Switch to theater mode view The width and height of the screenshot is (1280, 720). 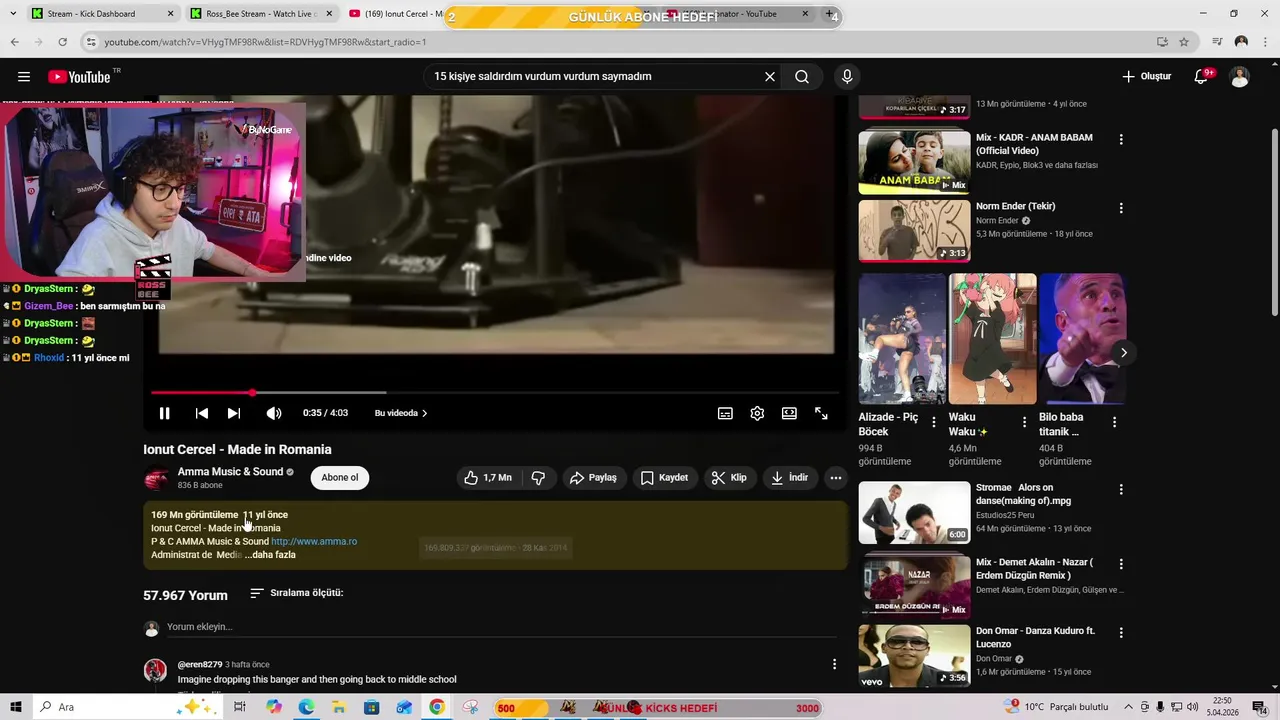pyautogui.click(x=789, y=413)
